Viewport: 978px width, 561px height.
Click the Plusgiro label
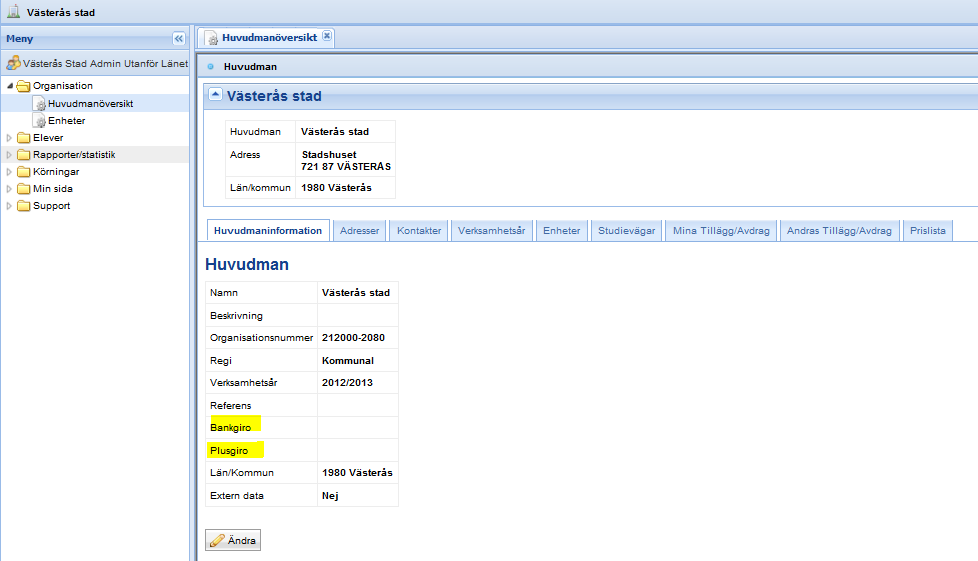(x=229, y=451)
